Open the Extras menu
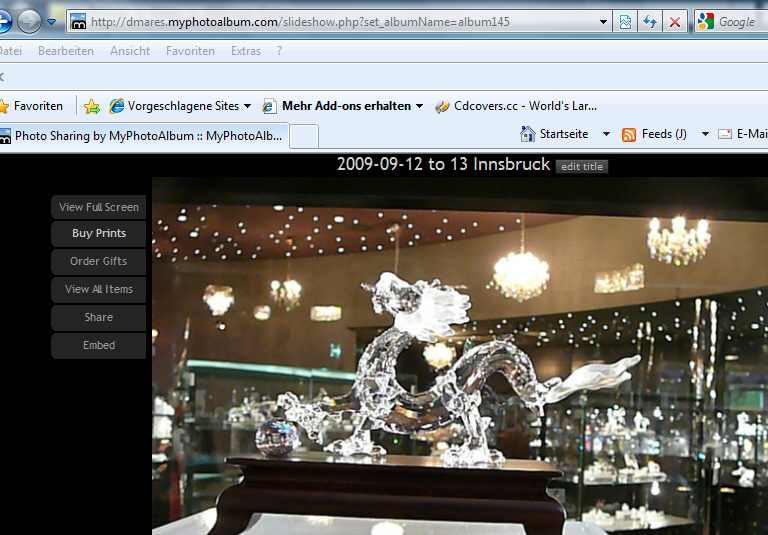 click(x=246, y=51)
